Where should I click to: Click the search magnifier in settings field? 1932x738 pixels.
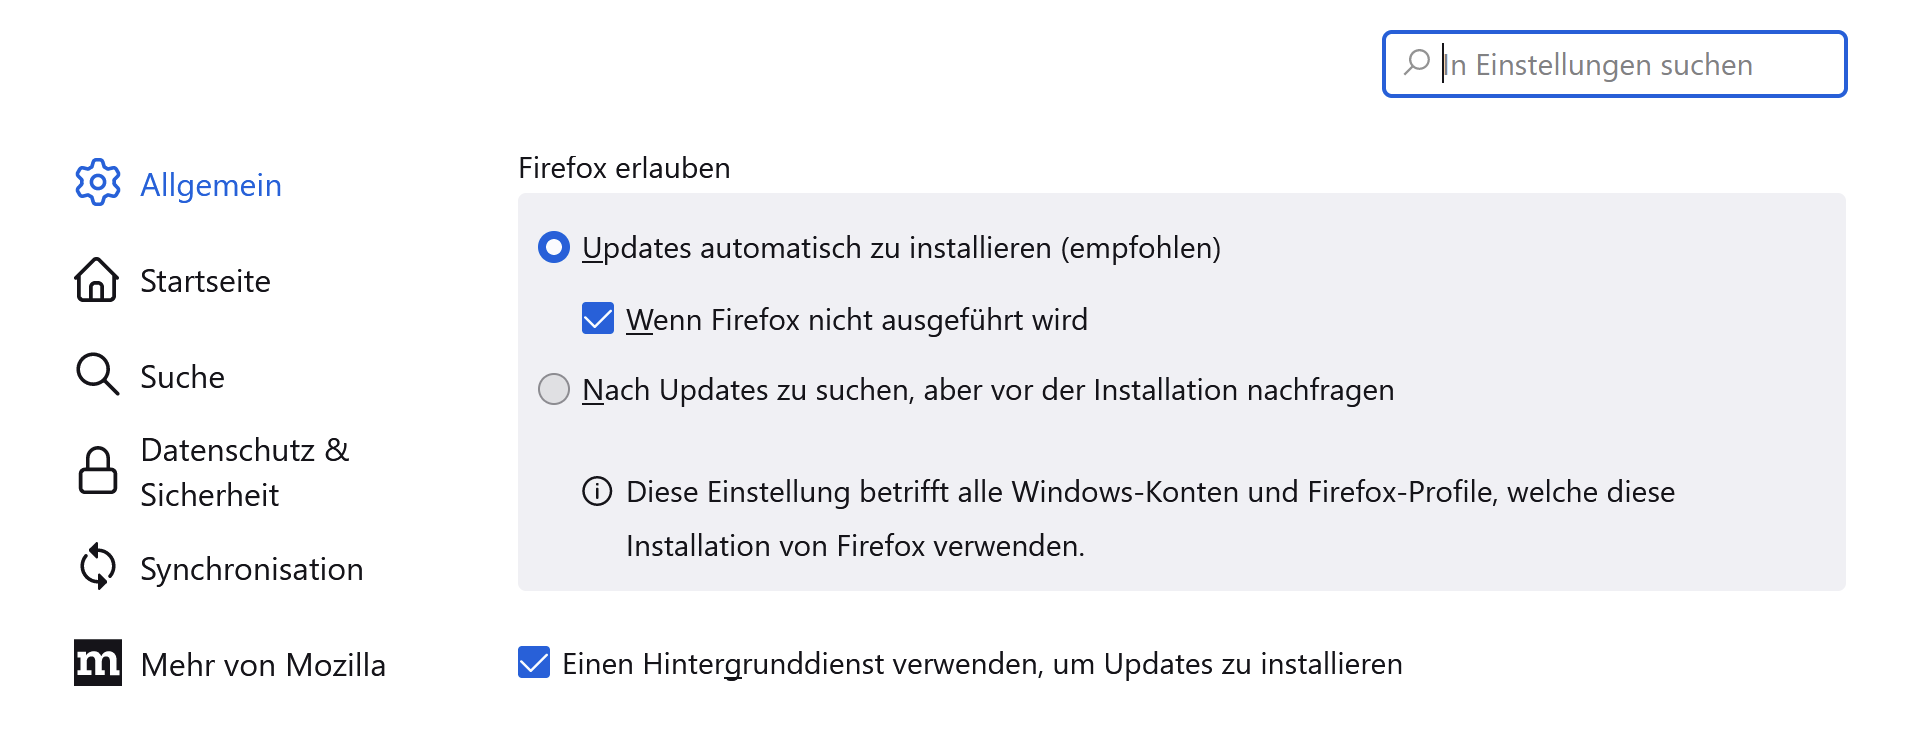[x=1416, y=63]
